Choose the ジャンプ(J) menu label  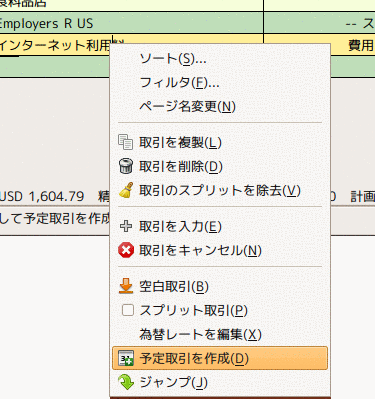pos(173,382)
